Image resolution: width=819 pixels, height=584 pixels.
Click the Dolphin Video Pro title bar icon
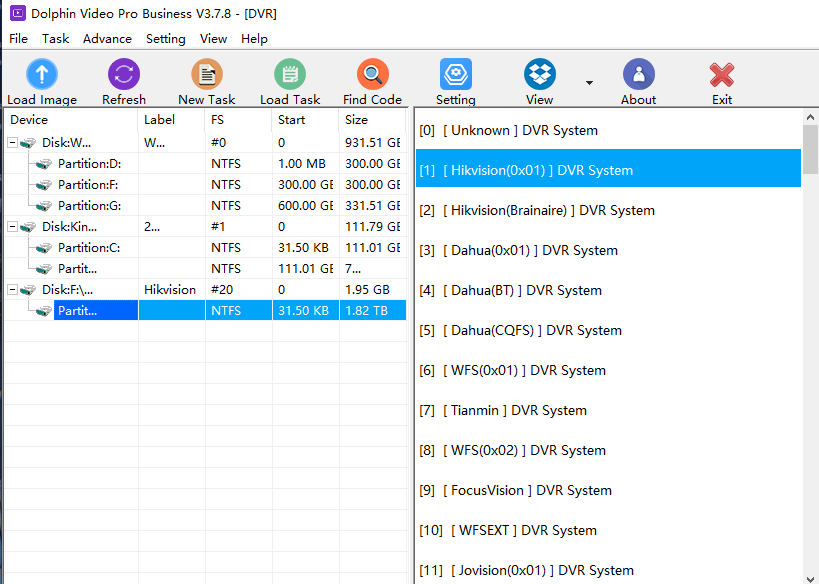coord(18,13)
